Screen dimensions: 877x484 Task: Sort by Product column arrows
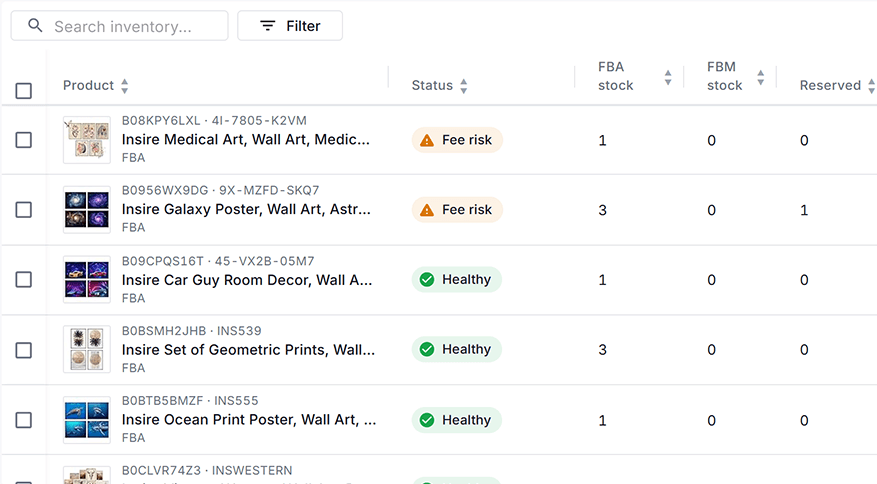125,86
